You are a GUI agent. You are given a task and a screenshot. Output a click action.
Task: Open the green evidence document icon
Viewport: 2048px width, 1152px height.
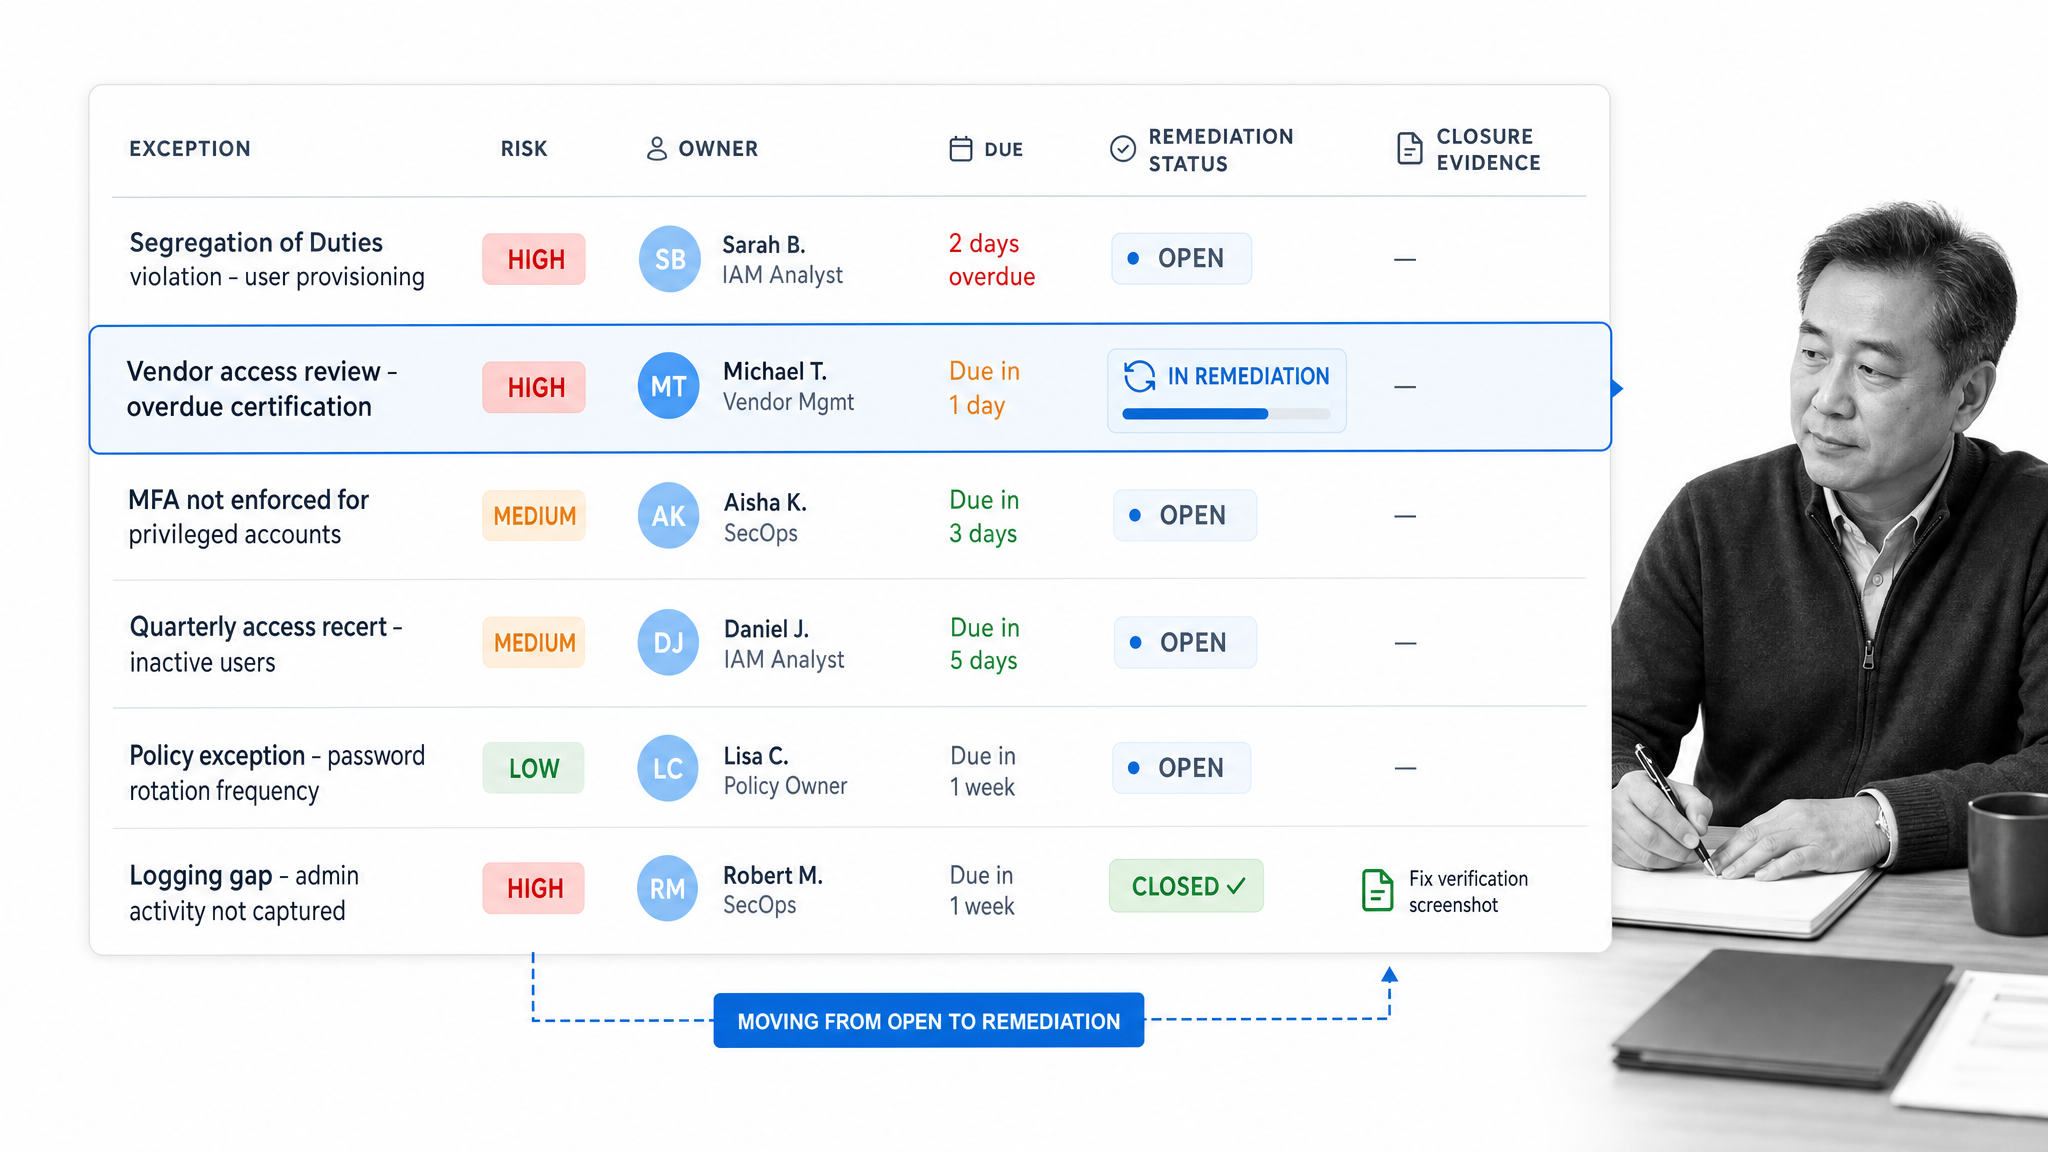(x=1377, y=890)
